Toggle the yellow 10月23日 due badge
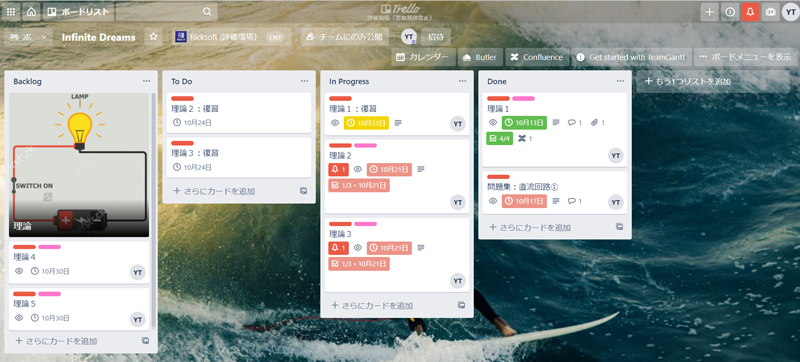The height and width of the screenshot is (362, 800). coord(366,123)
